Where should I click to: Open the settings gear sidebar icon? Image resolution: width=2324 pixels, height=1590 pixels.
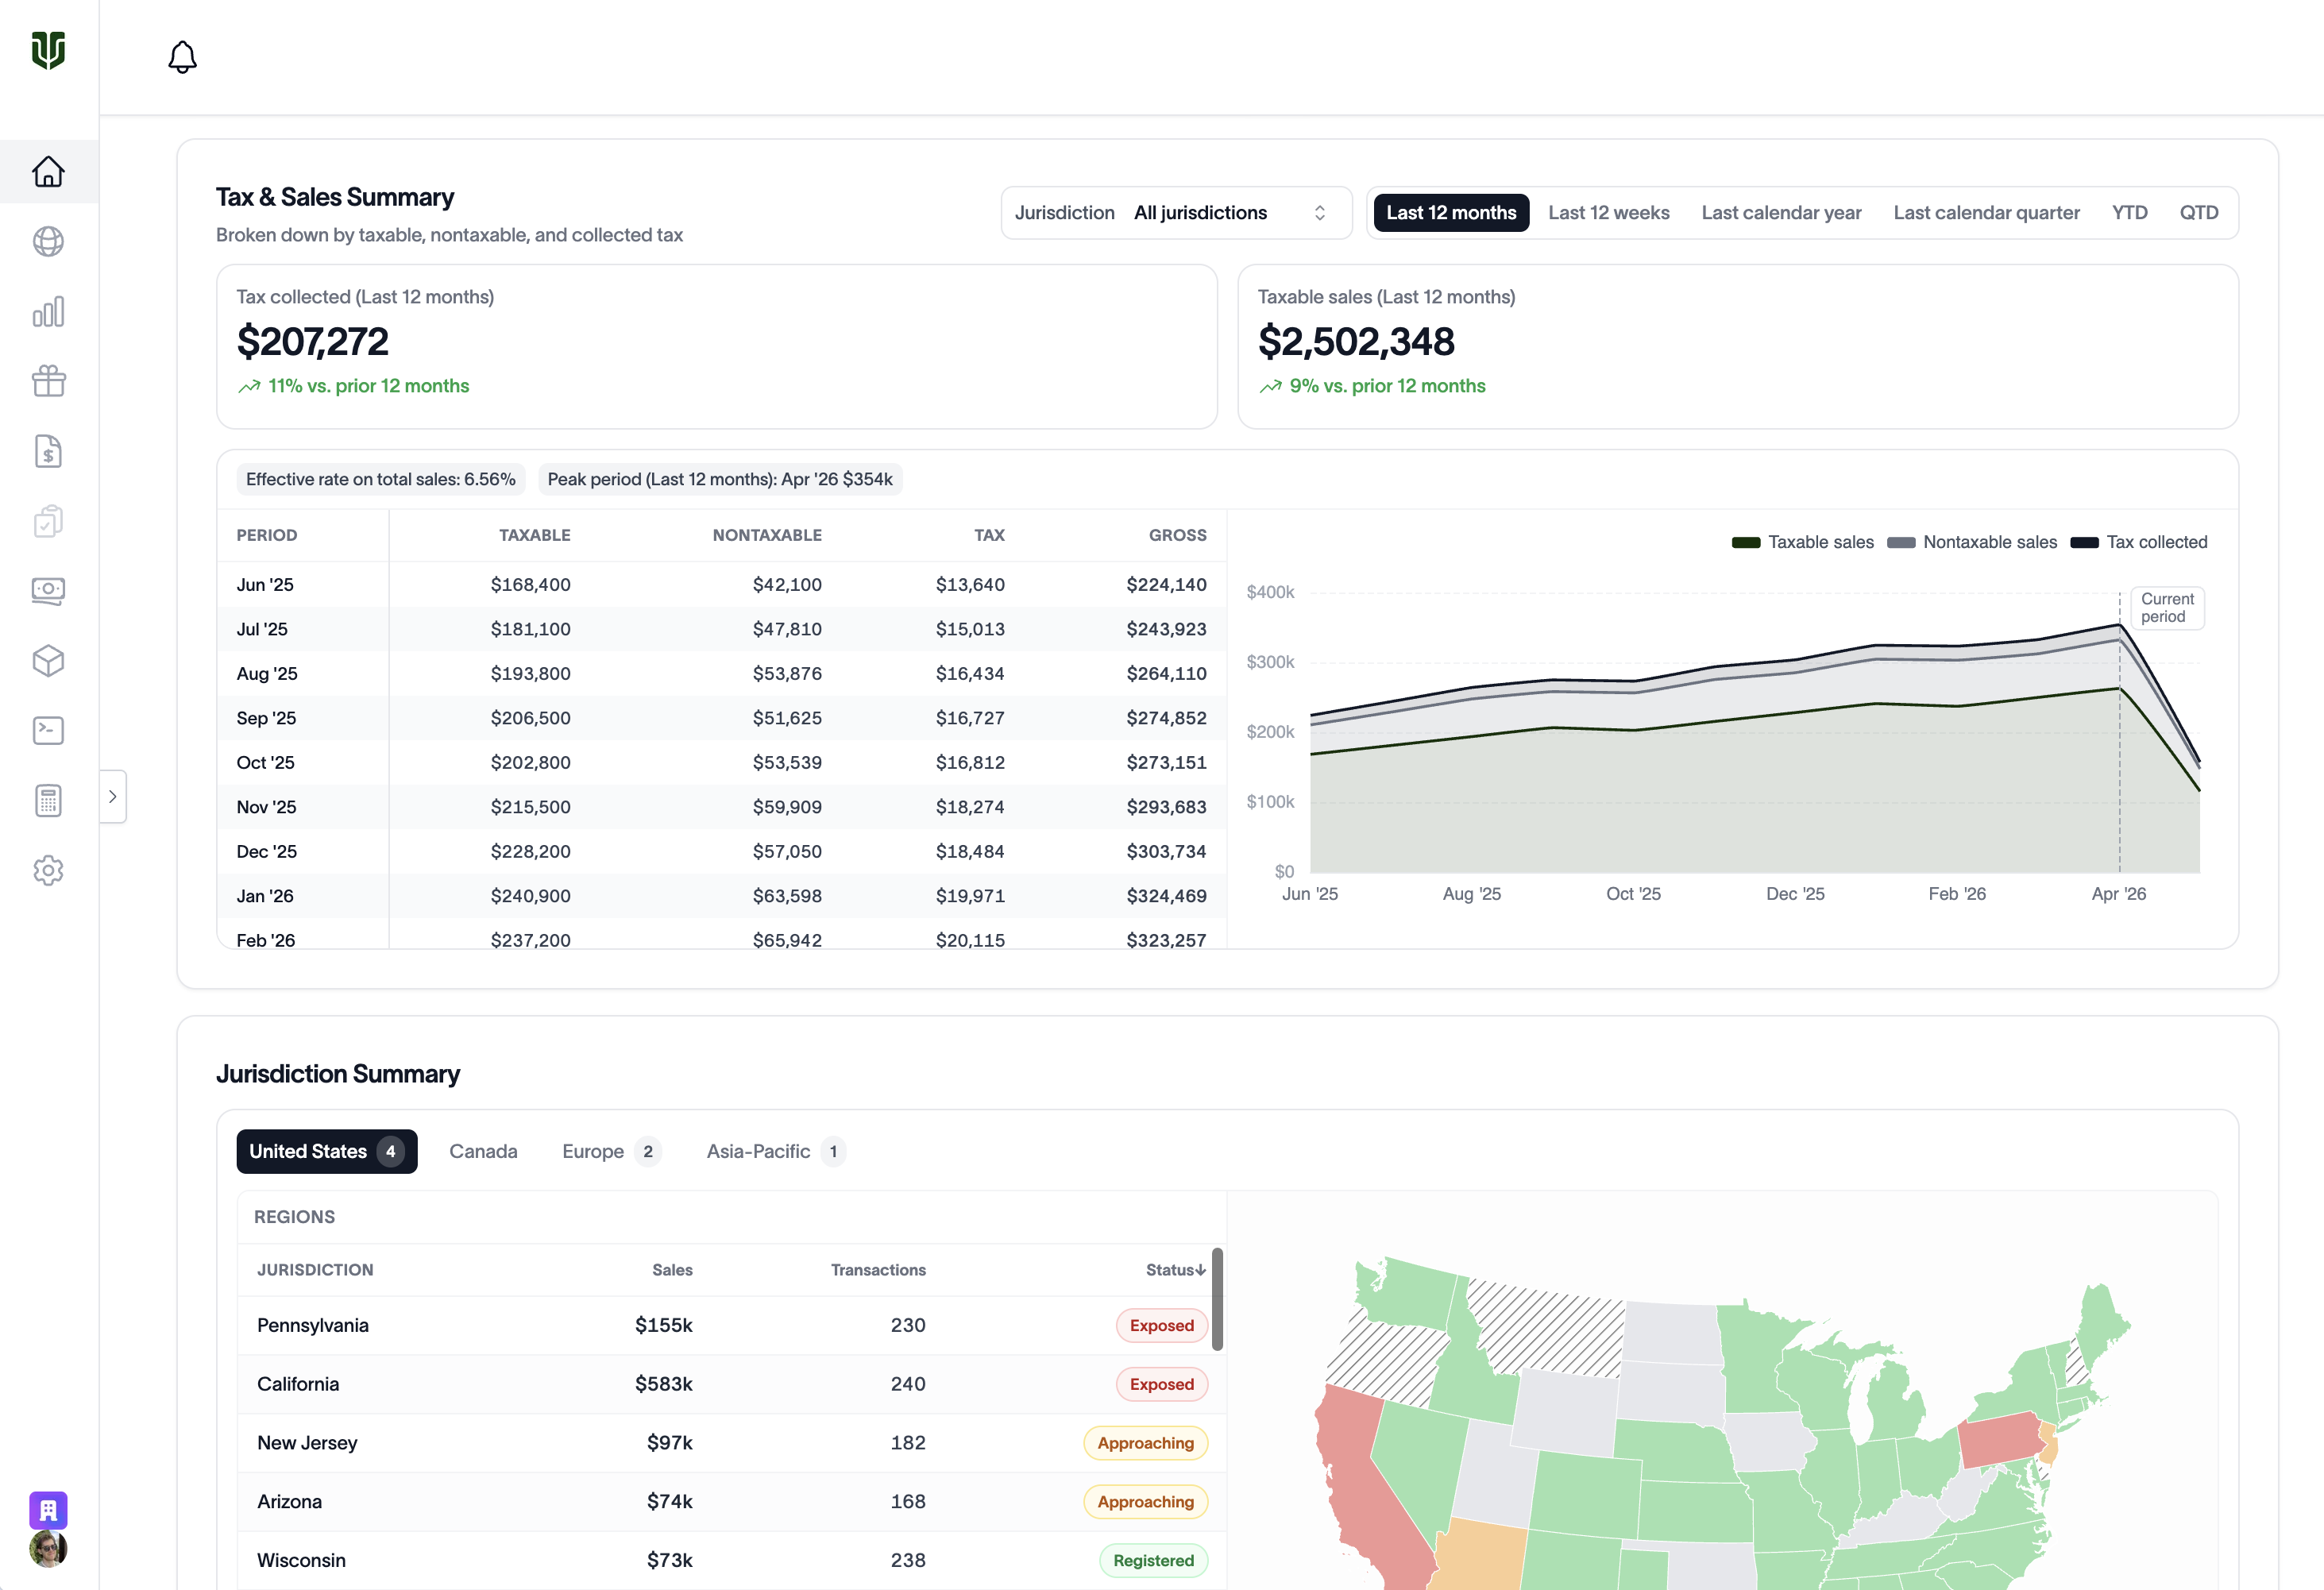click(x=48, y=870)
